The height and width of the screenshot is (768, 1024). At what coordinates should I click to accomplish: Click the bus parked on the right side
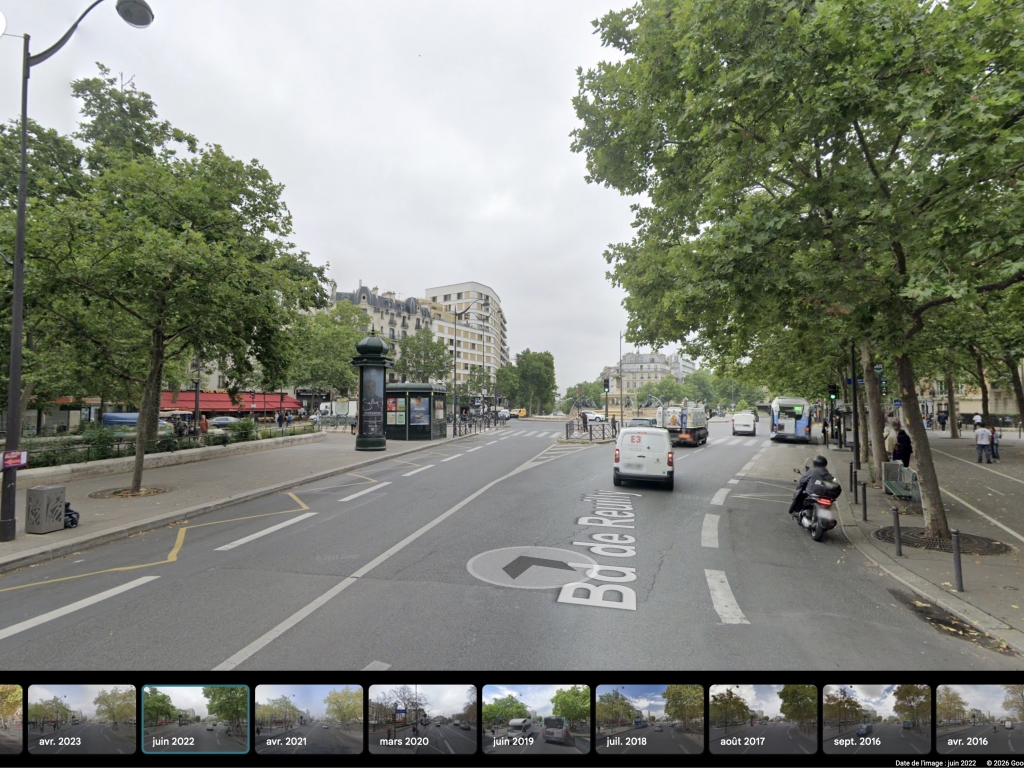tap(790, 418)
